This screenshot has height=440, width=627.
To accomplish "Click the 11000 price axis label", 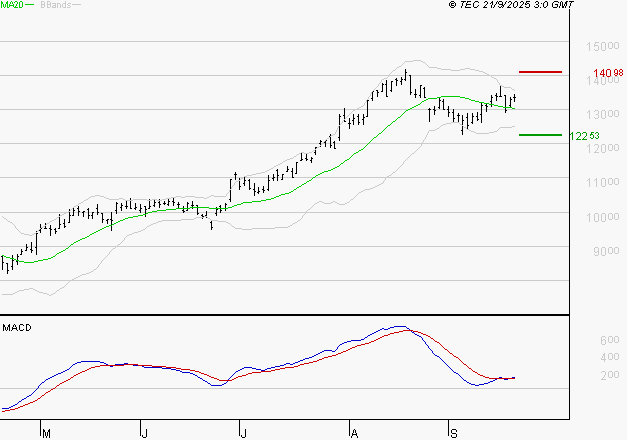I will pyautogui.click(x=603, y=183).
